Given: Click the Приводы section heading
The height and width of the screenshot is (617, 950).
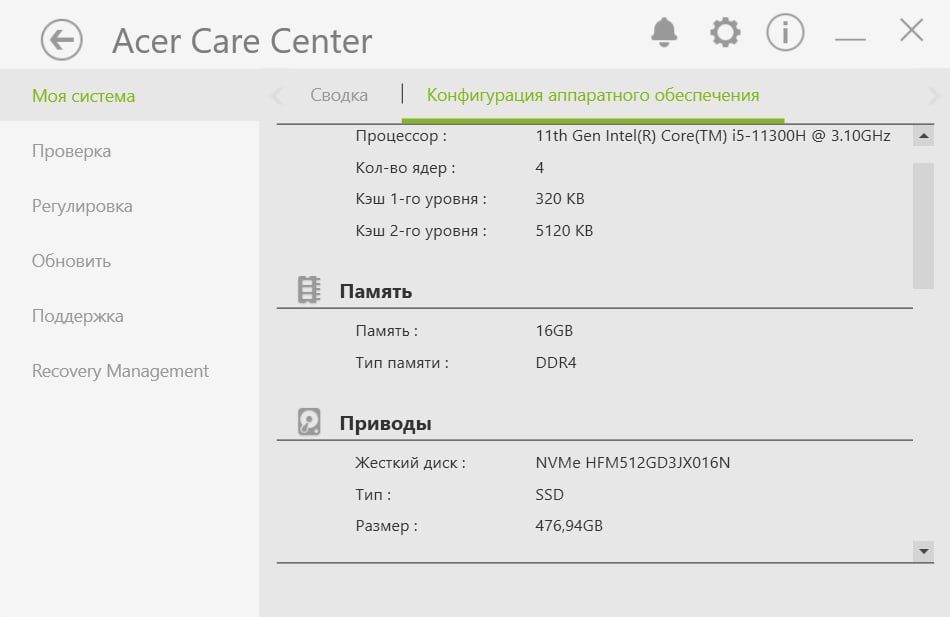Looking at the screenshot, I should (x=385, y=424).
